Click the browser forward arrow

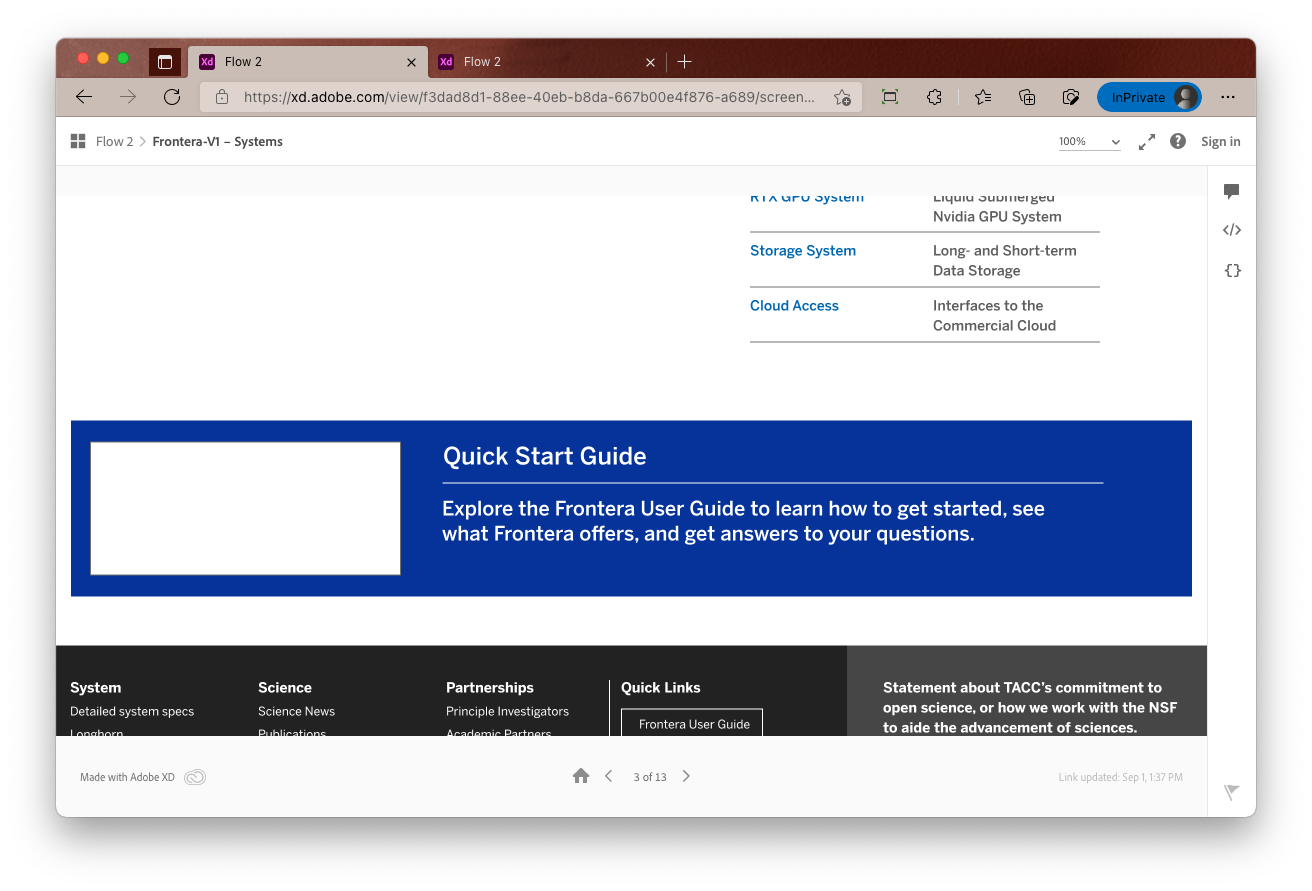coord(128,97)
